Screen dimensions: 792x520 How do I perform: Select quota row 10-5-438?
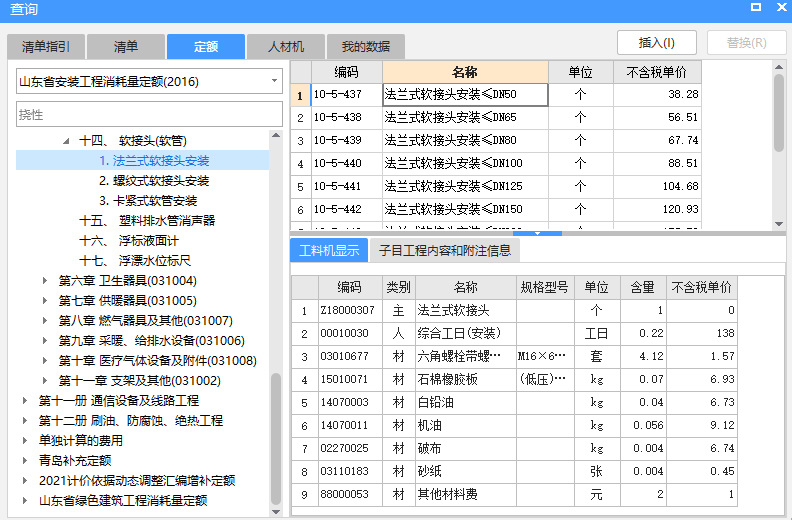[346, 118]
